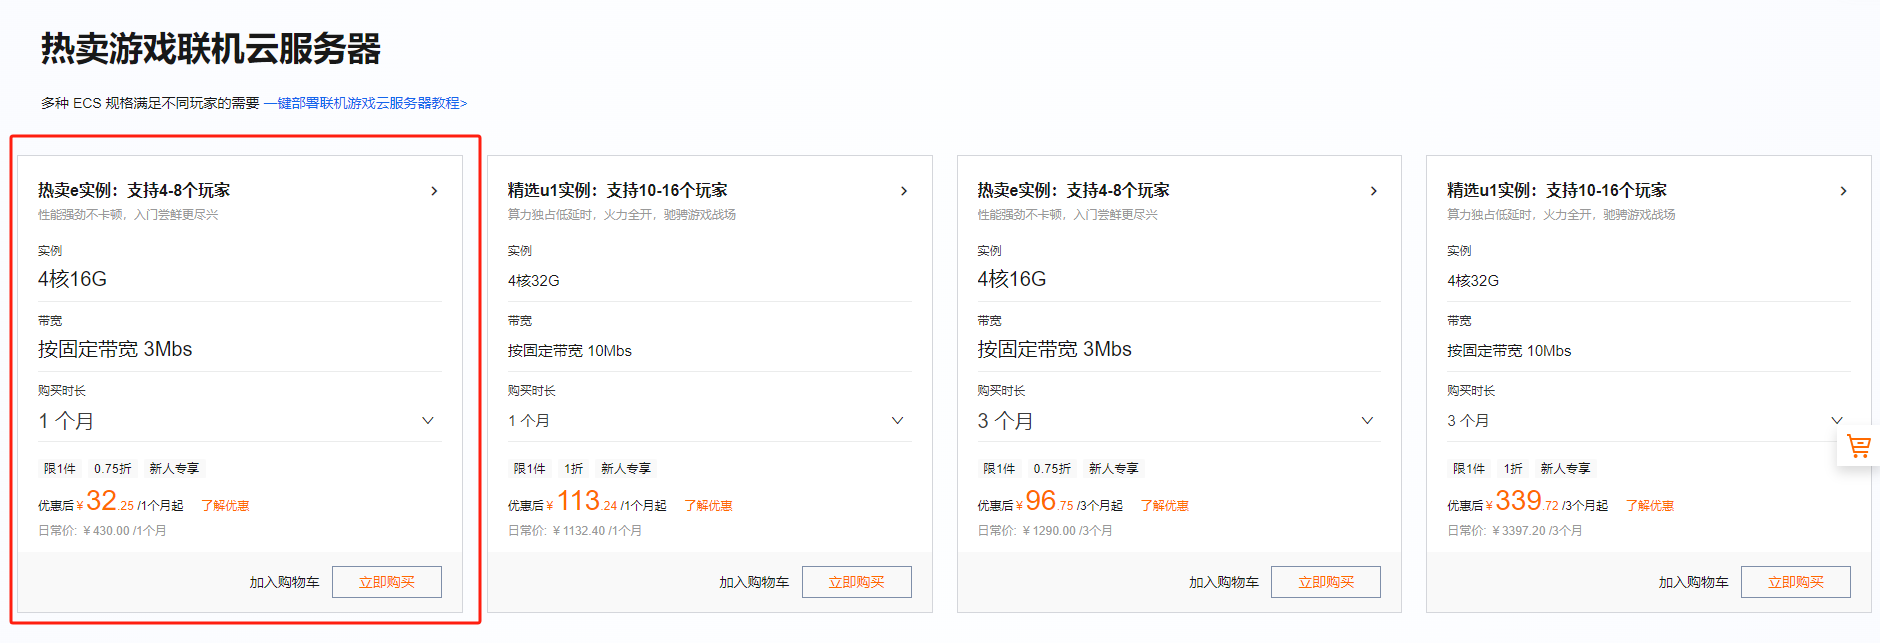
Task: Click 立即购买 on the ¥32.25 card
Action: pos(387,582)
